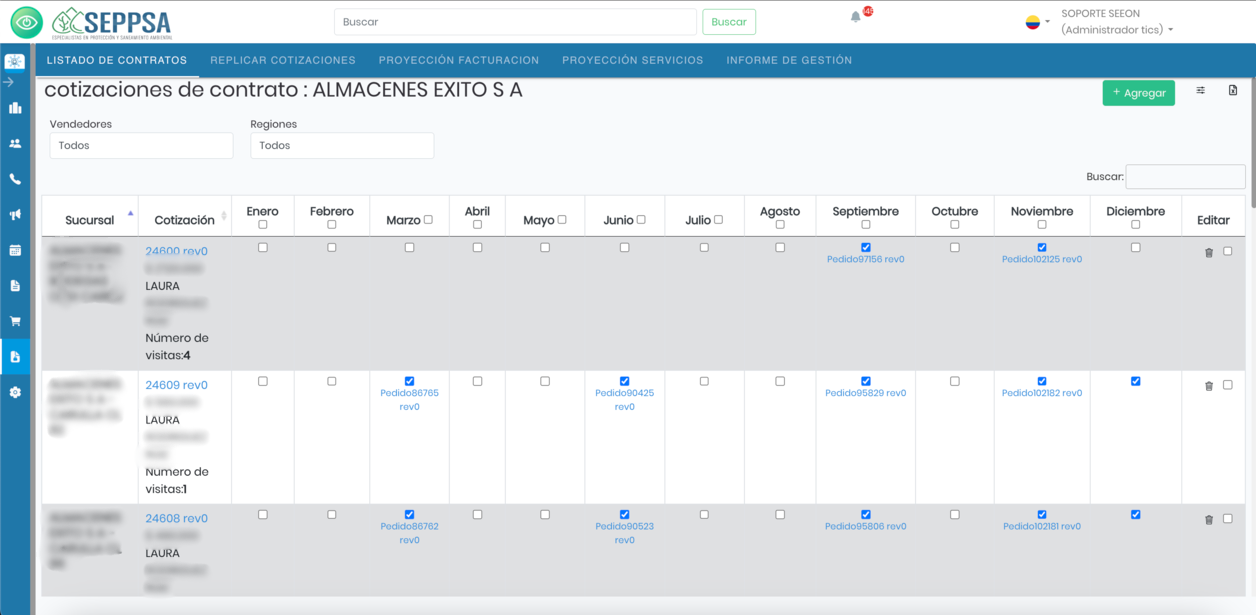1256x615 pixels.
Task: Toggle the Febrero column header checkbox
Action: [x=332, y=225]
